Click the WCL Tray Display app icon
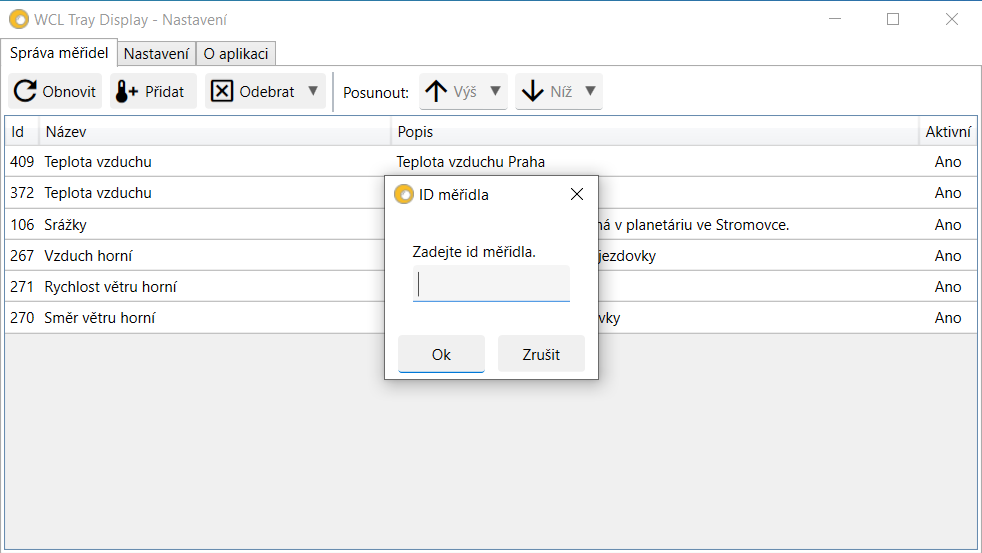This screenshot has width=982, height=553. [19, 19]
